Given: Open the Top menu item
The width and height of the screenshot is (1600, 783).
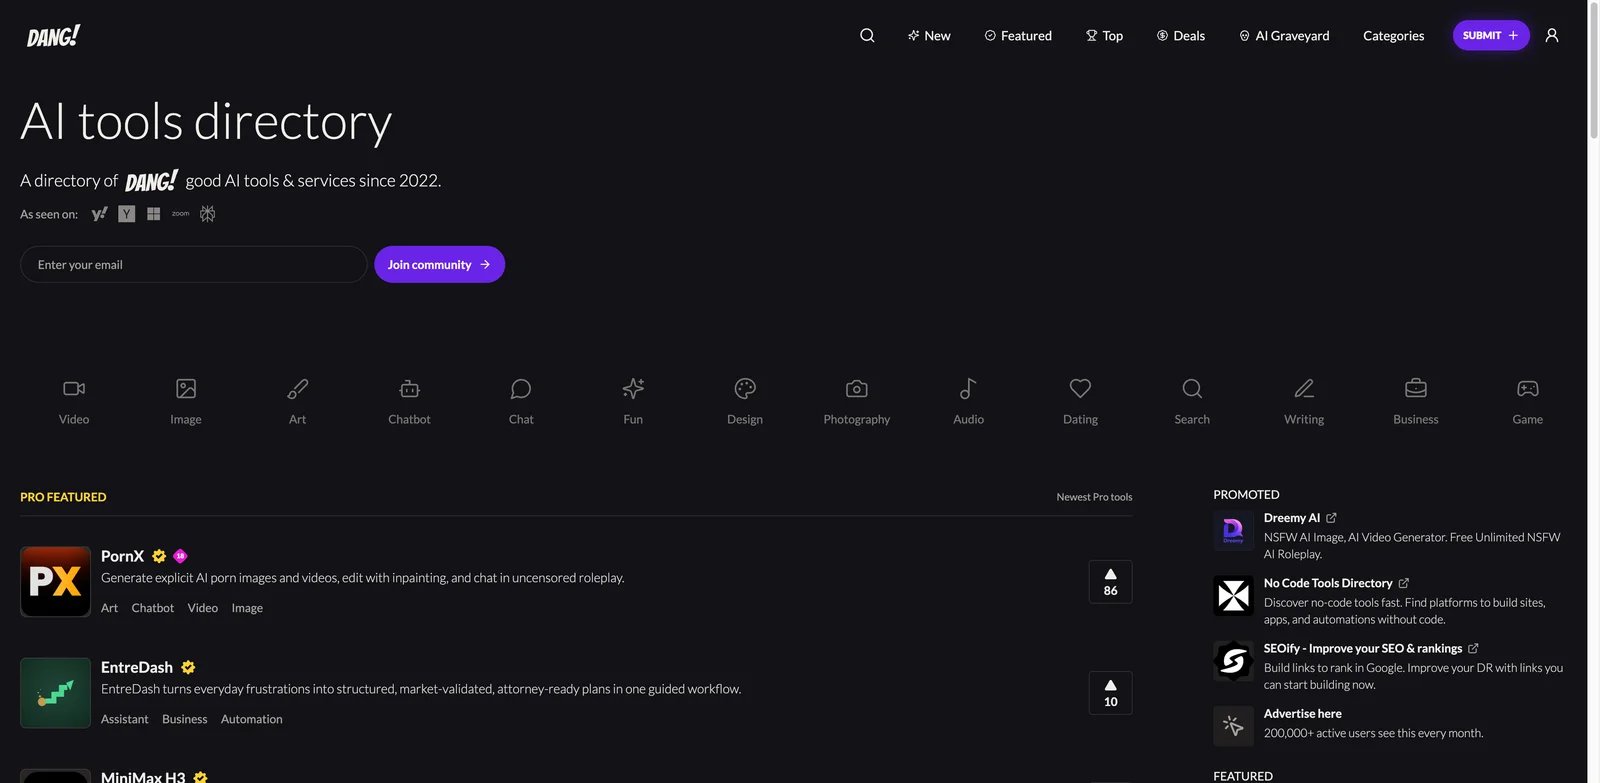Looking at the screenshot, I should (x=1104, y=36).
